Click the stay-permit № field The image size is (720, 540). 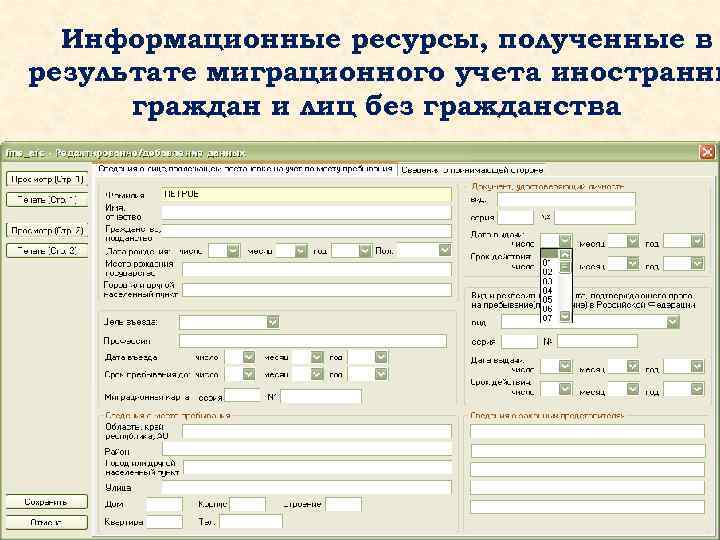point(597,341)
